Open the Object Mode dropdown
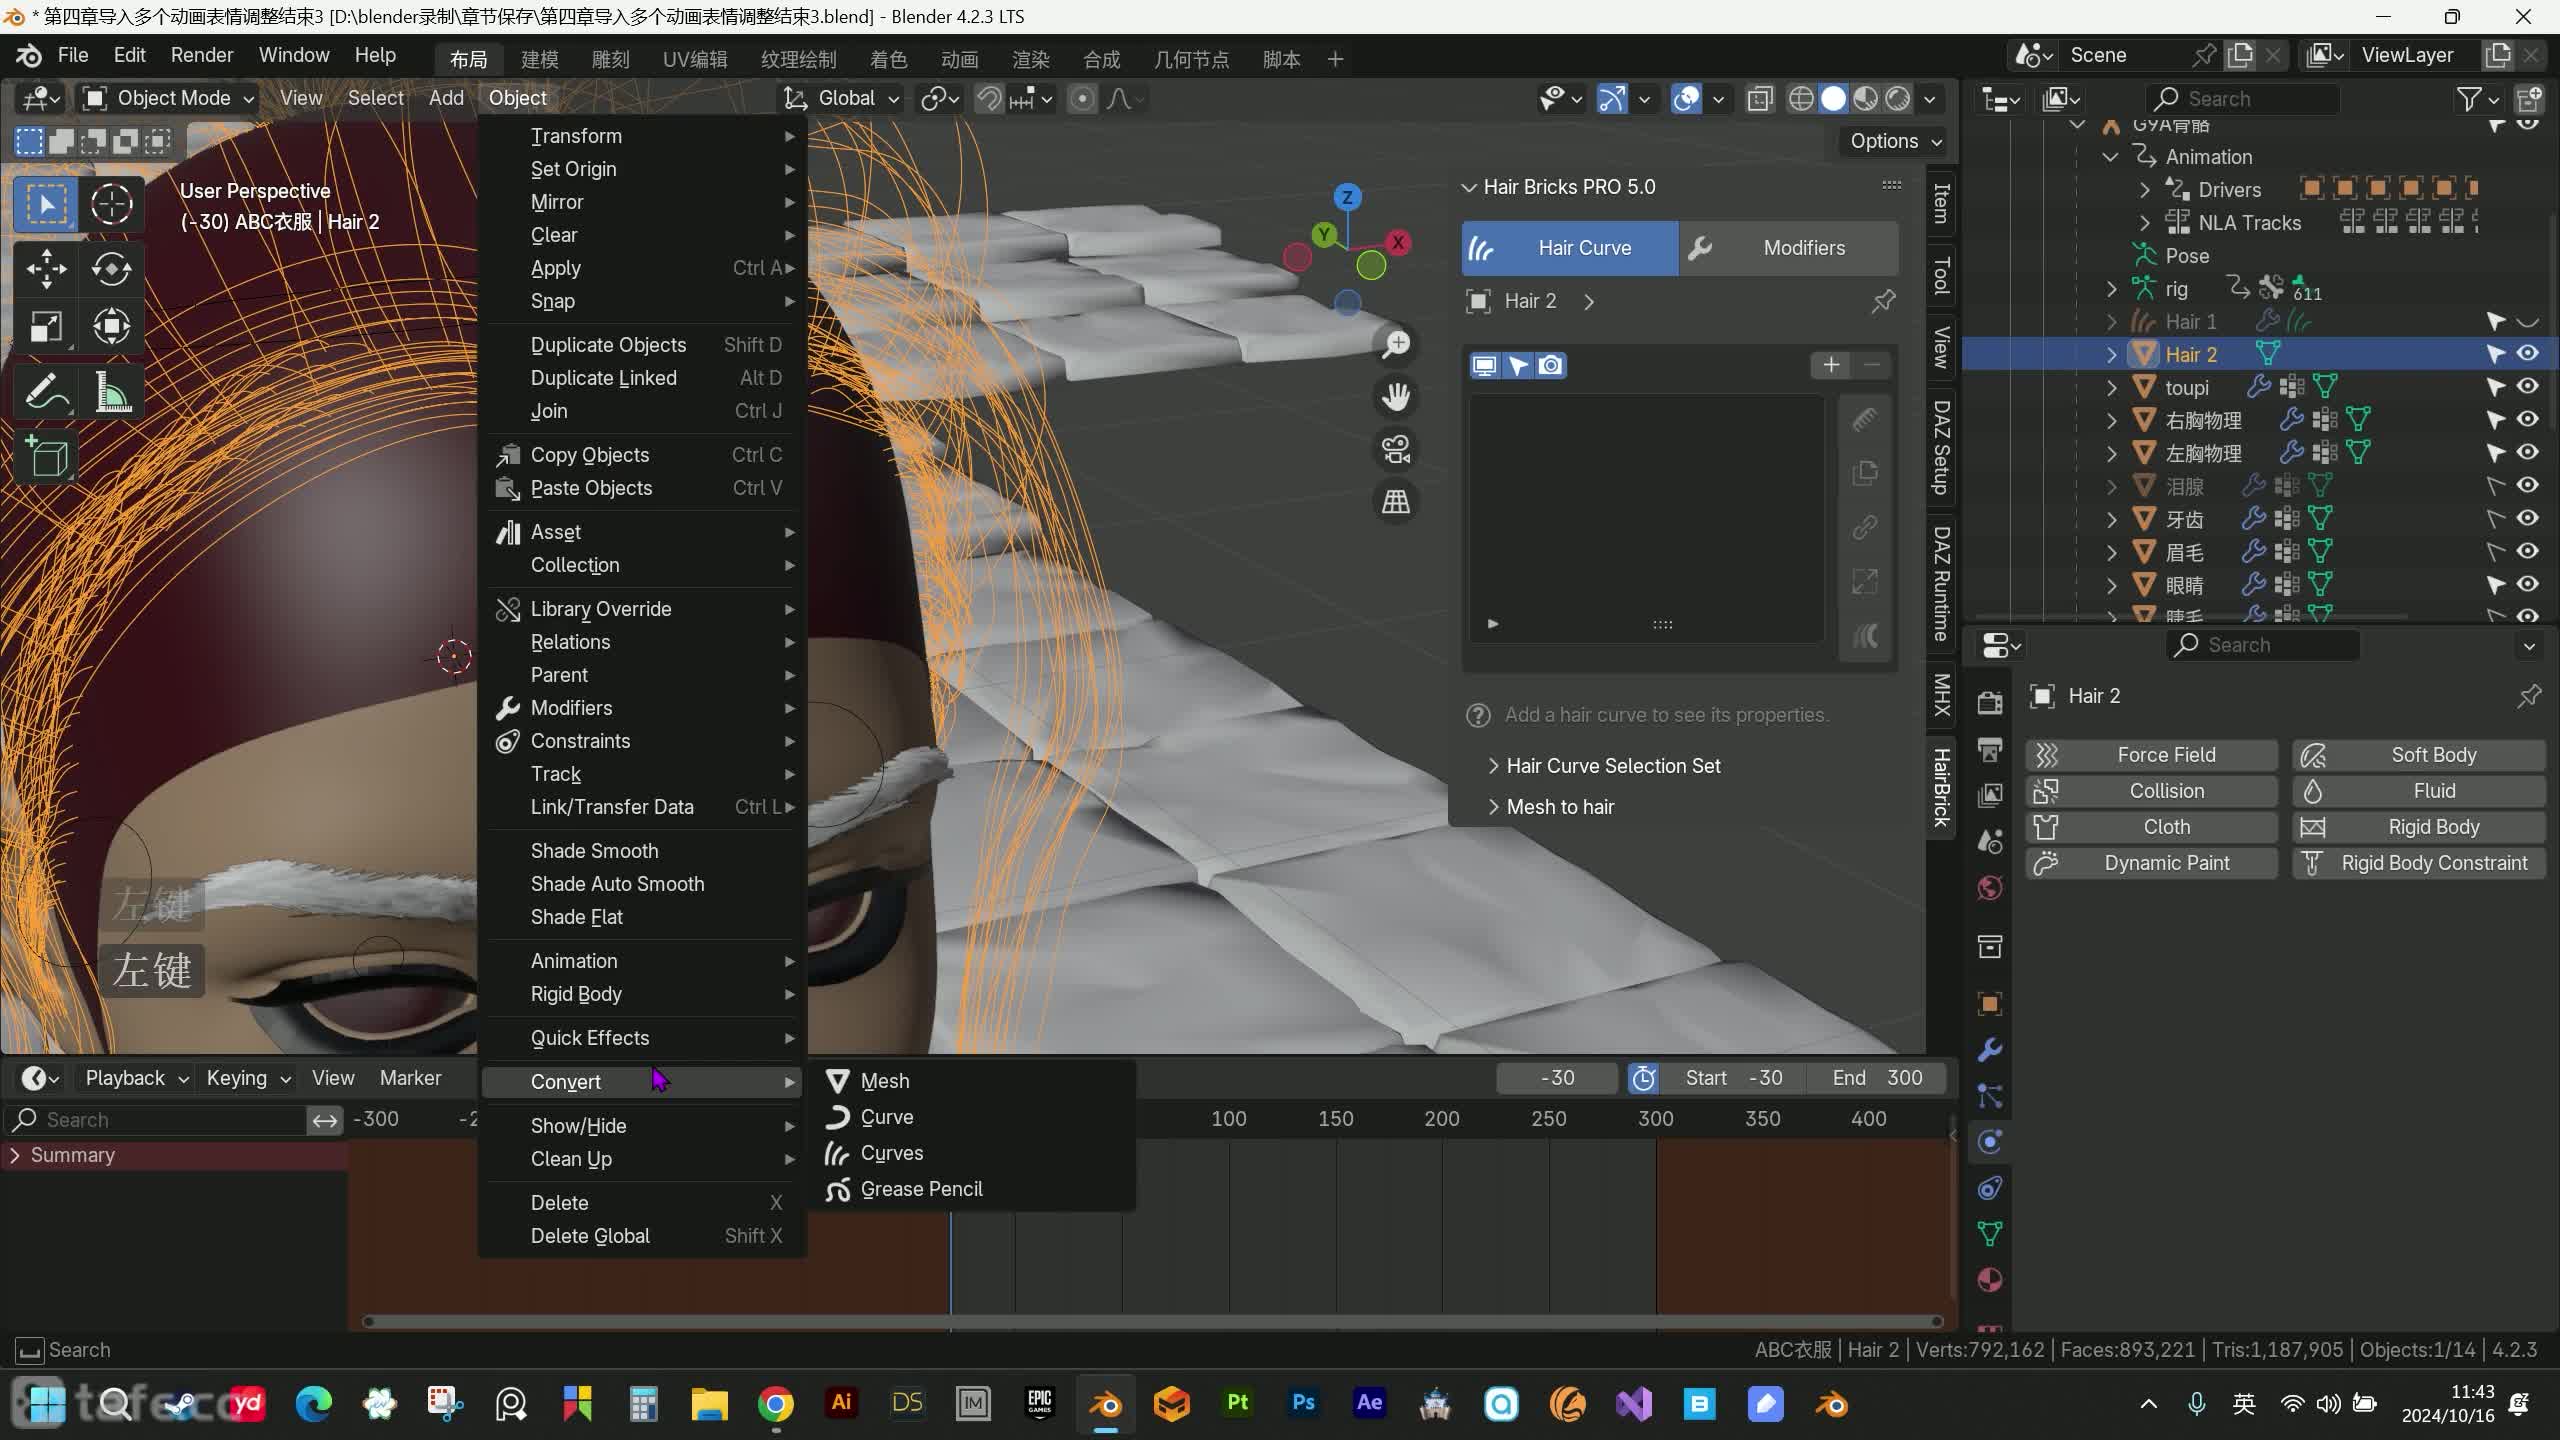 [x=168, y=98]
